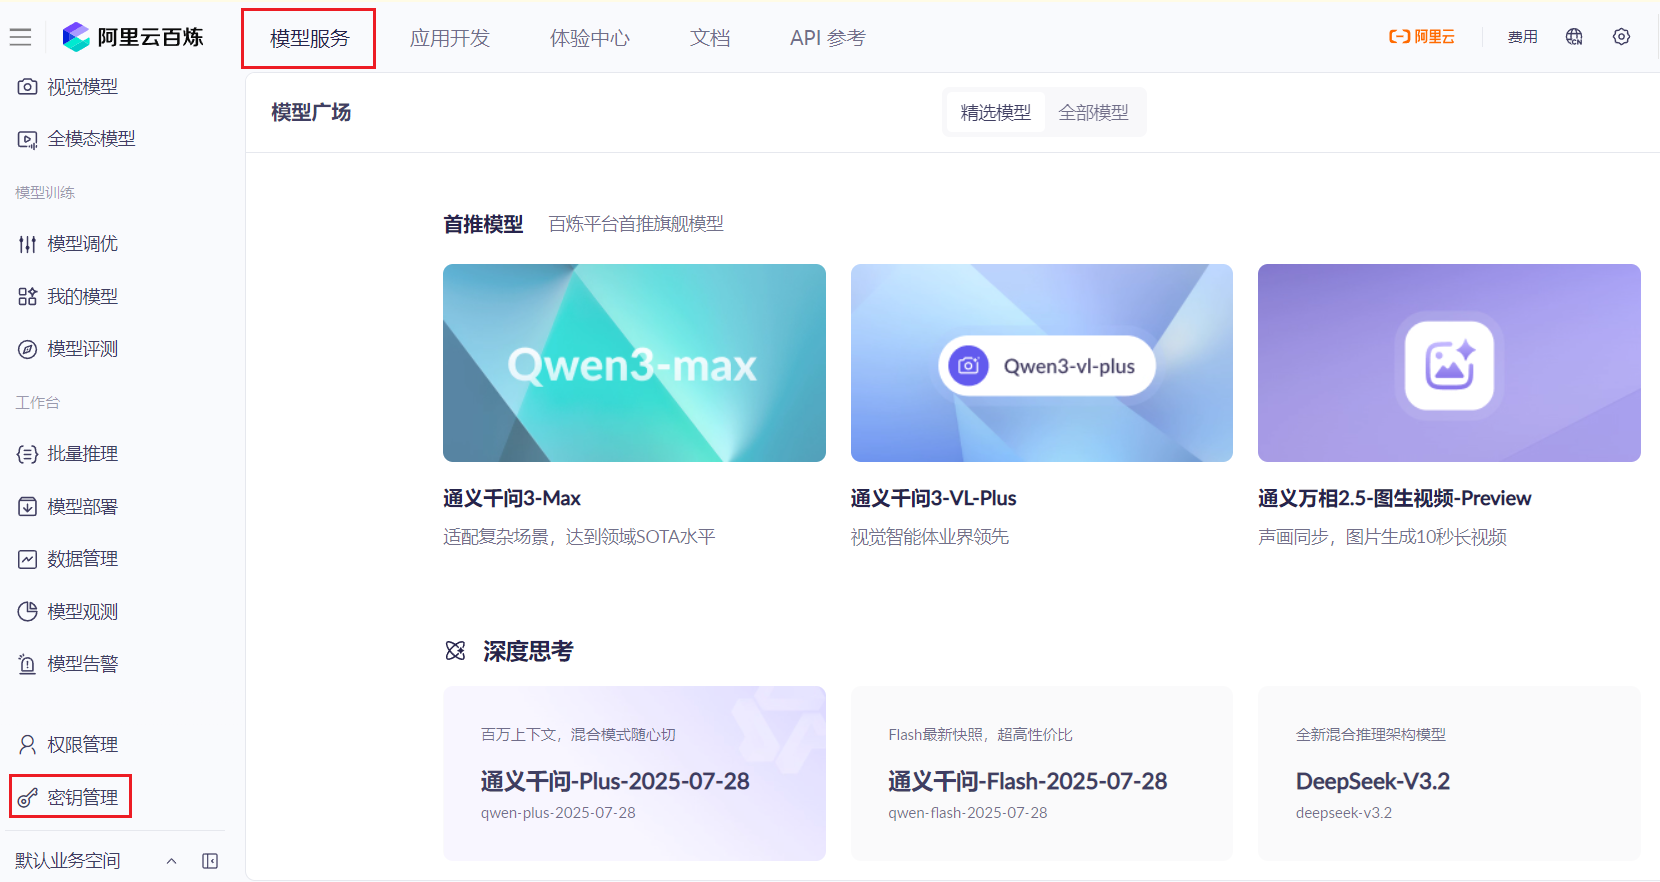Image resolution: width=1660 pixels, height=882 pixels.
Task: Open language globe icon in header
Action: click(1574, 37)
